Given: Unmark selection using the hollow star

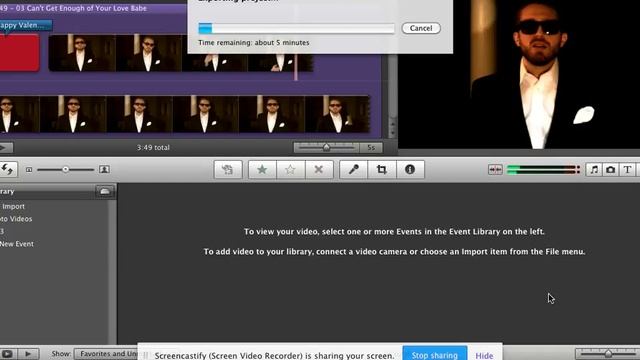Looking at the screenshot, I should [x=290, y=169].
